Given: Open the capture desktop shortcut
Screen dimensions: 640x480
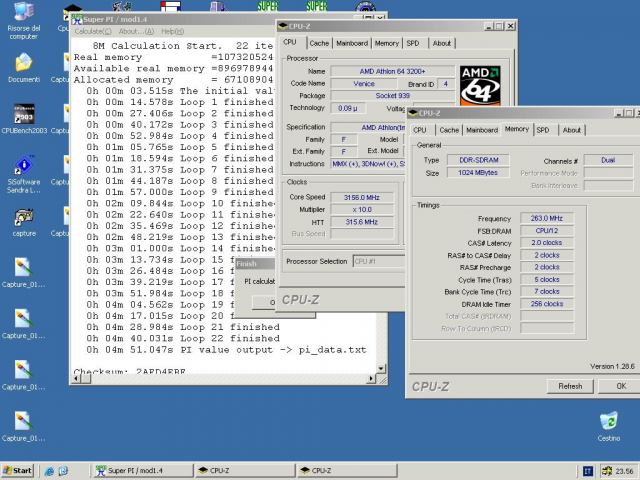Looking at the screenshot, I should click(x=24, y=222).
